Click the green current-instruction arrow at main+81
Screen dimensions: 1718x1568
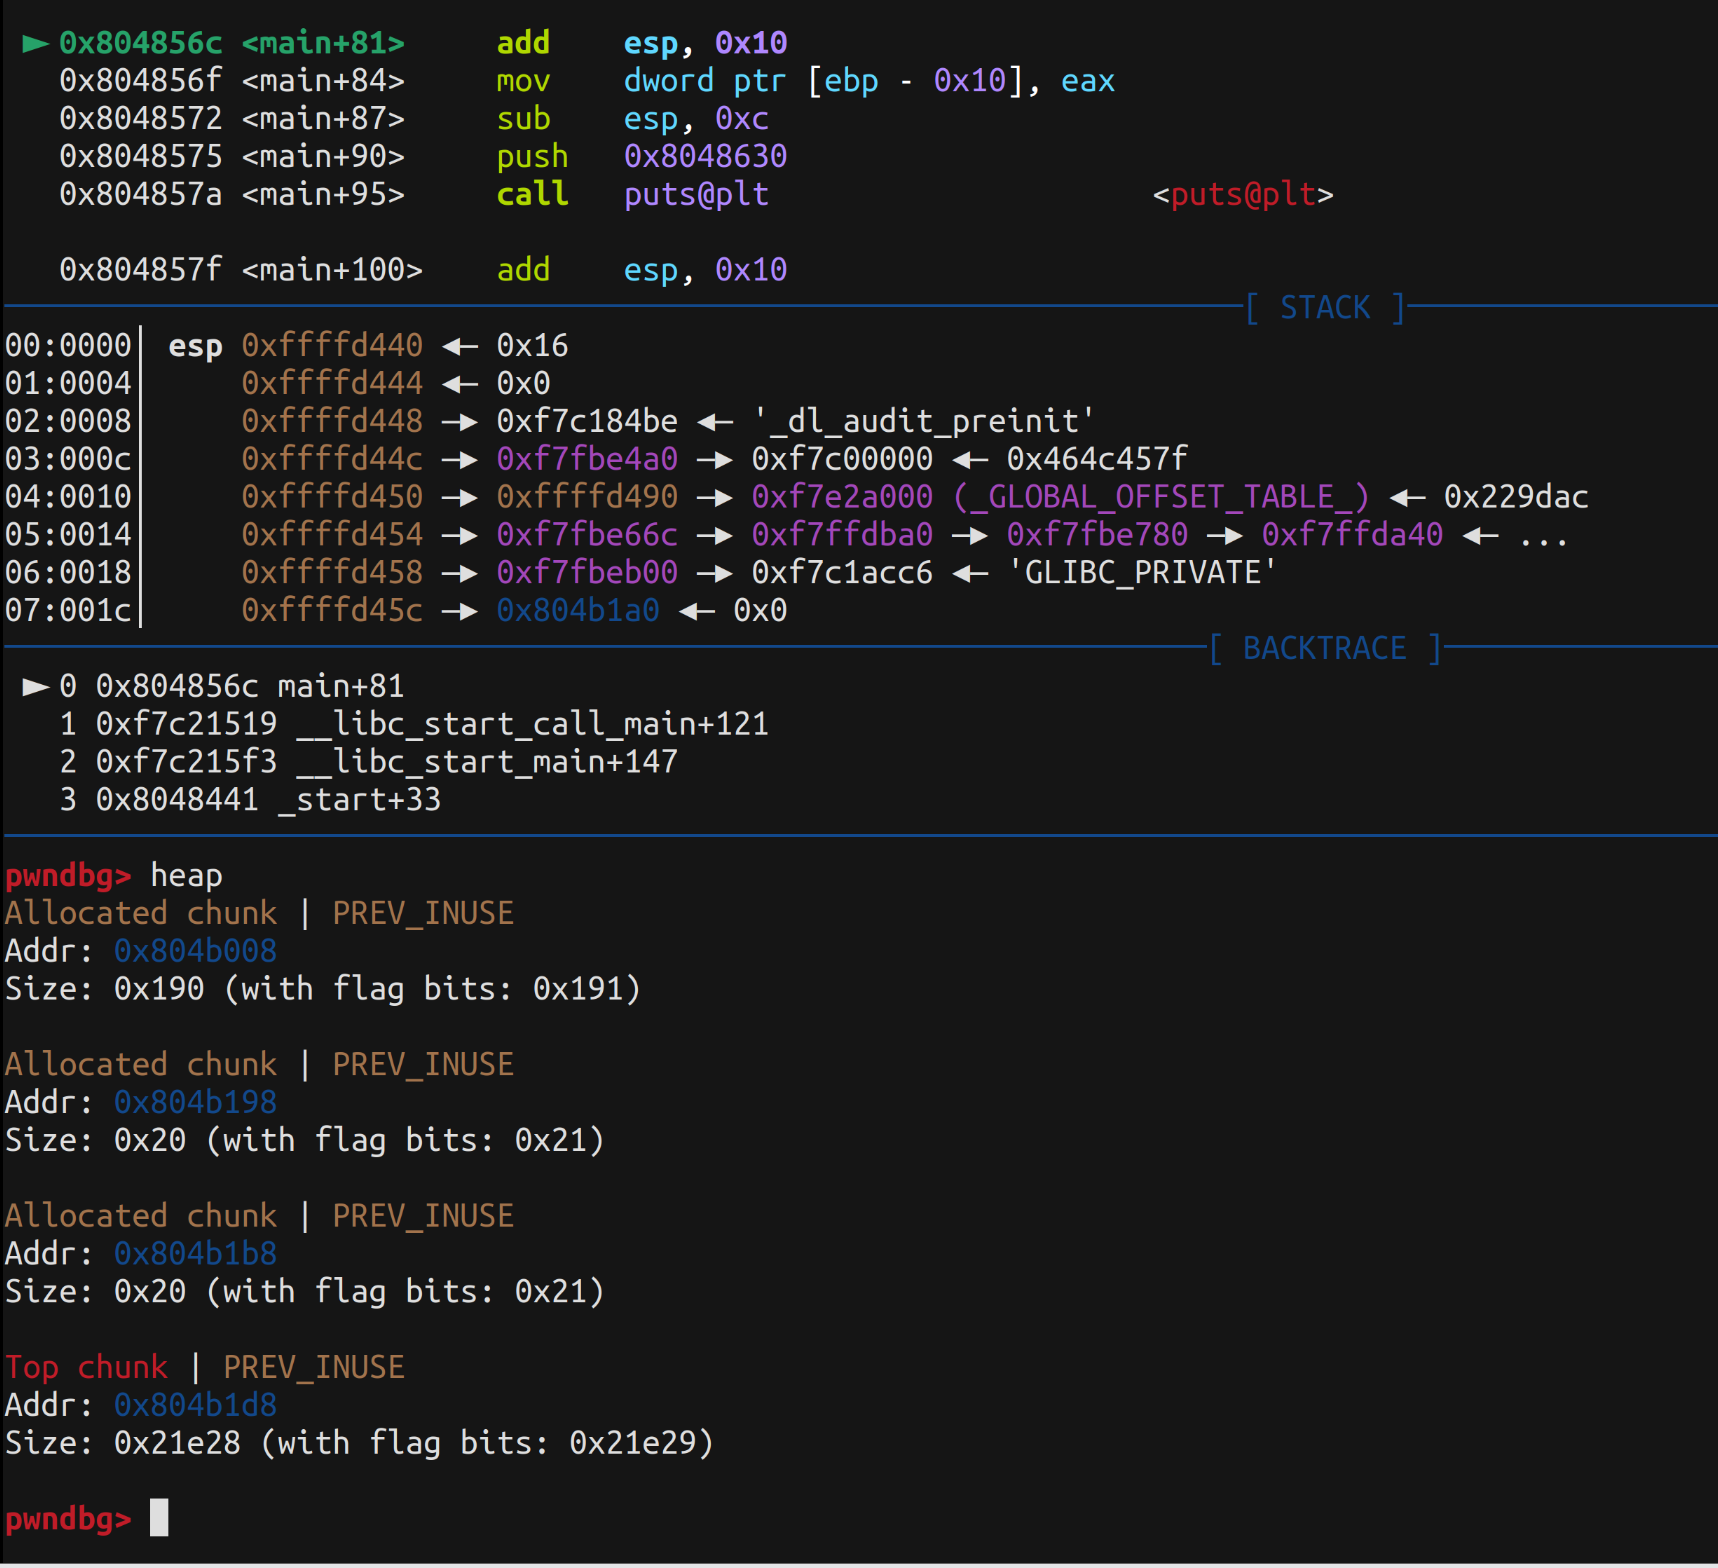pyautogui.click(x=35, y=43)
